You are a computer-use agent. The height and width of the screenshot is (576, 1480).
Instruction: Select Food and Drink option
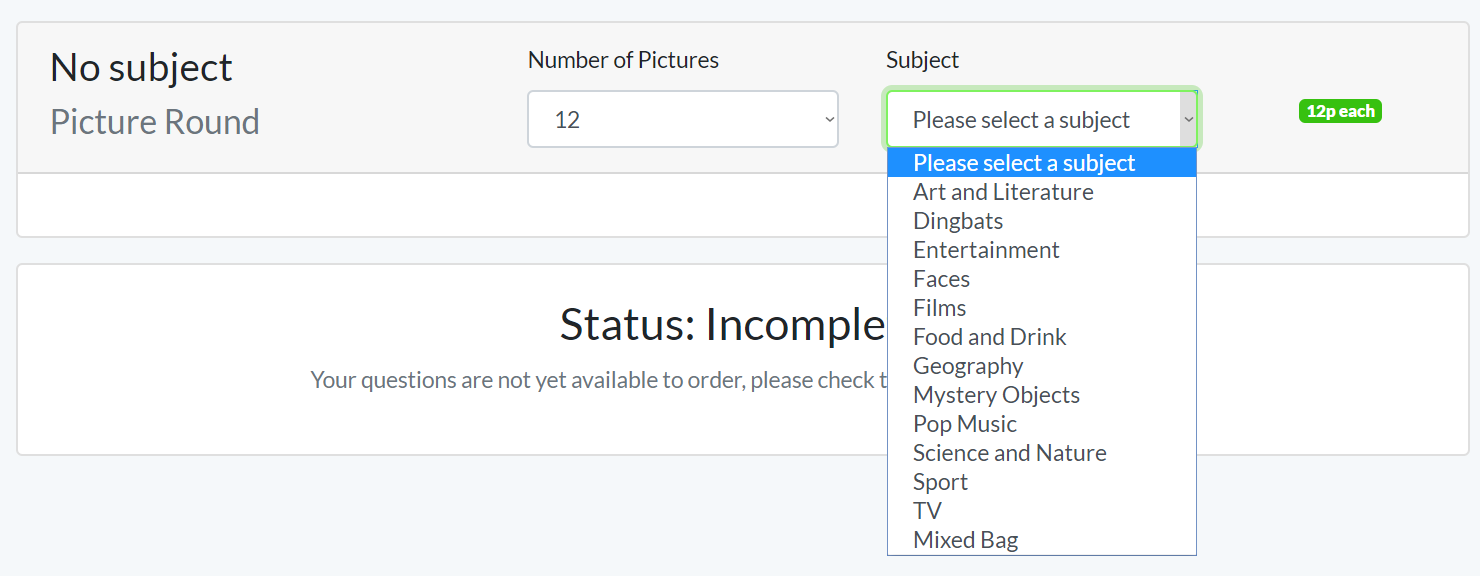(989, 337)
